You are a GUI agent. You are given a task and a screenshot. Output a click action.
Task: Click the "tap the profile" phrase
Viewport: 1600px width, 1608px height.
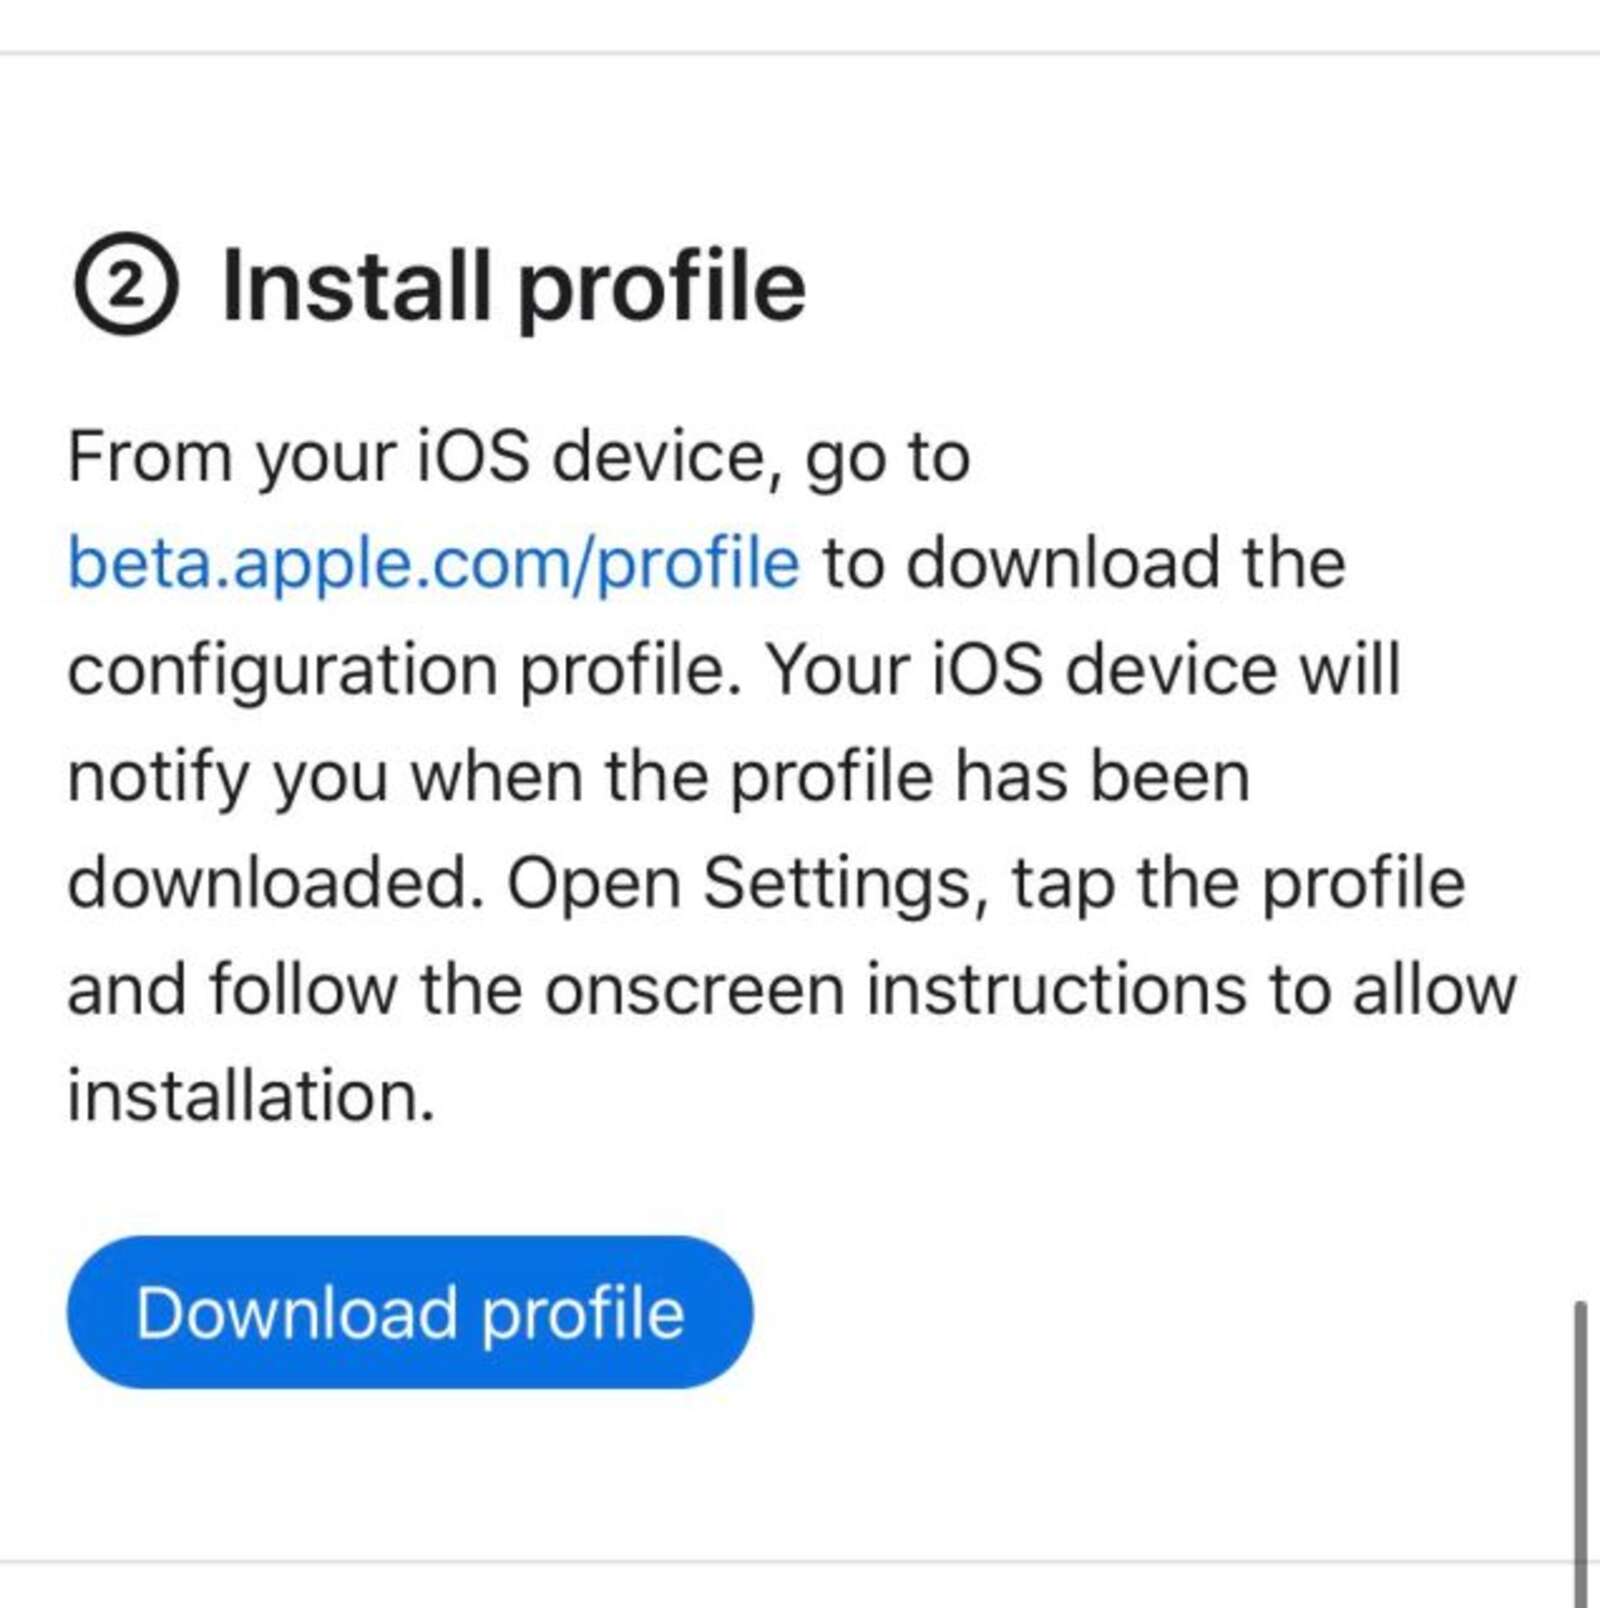tap(1238, 883)
